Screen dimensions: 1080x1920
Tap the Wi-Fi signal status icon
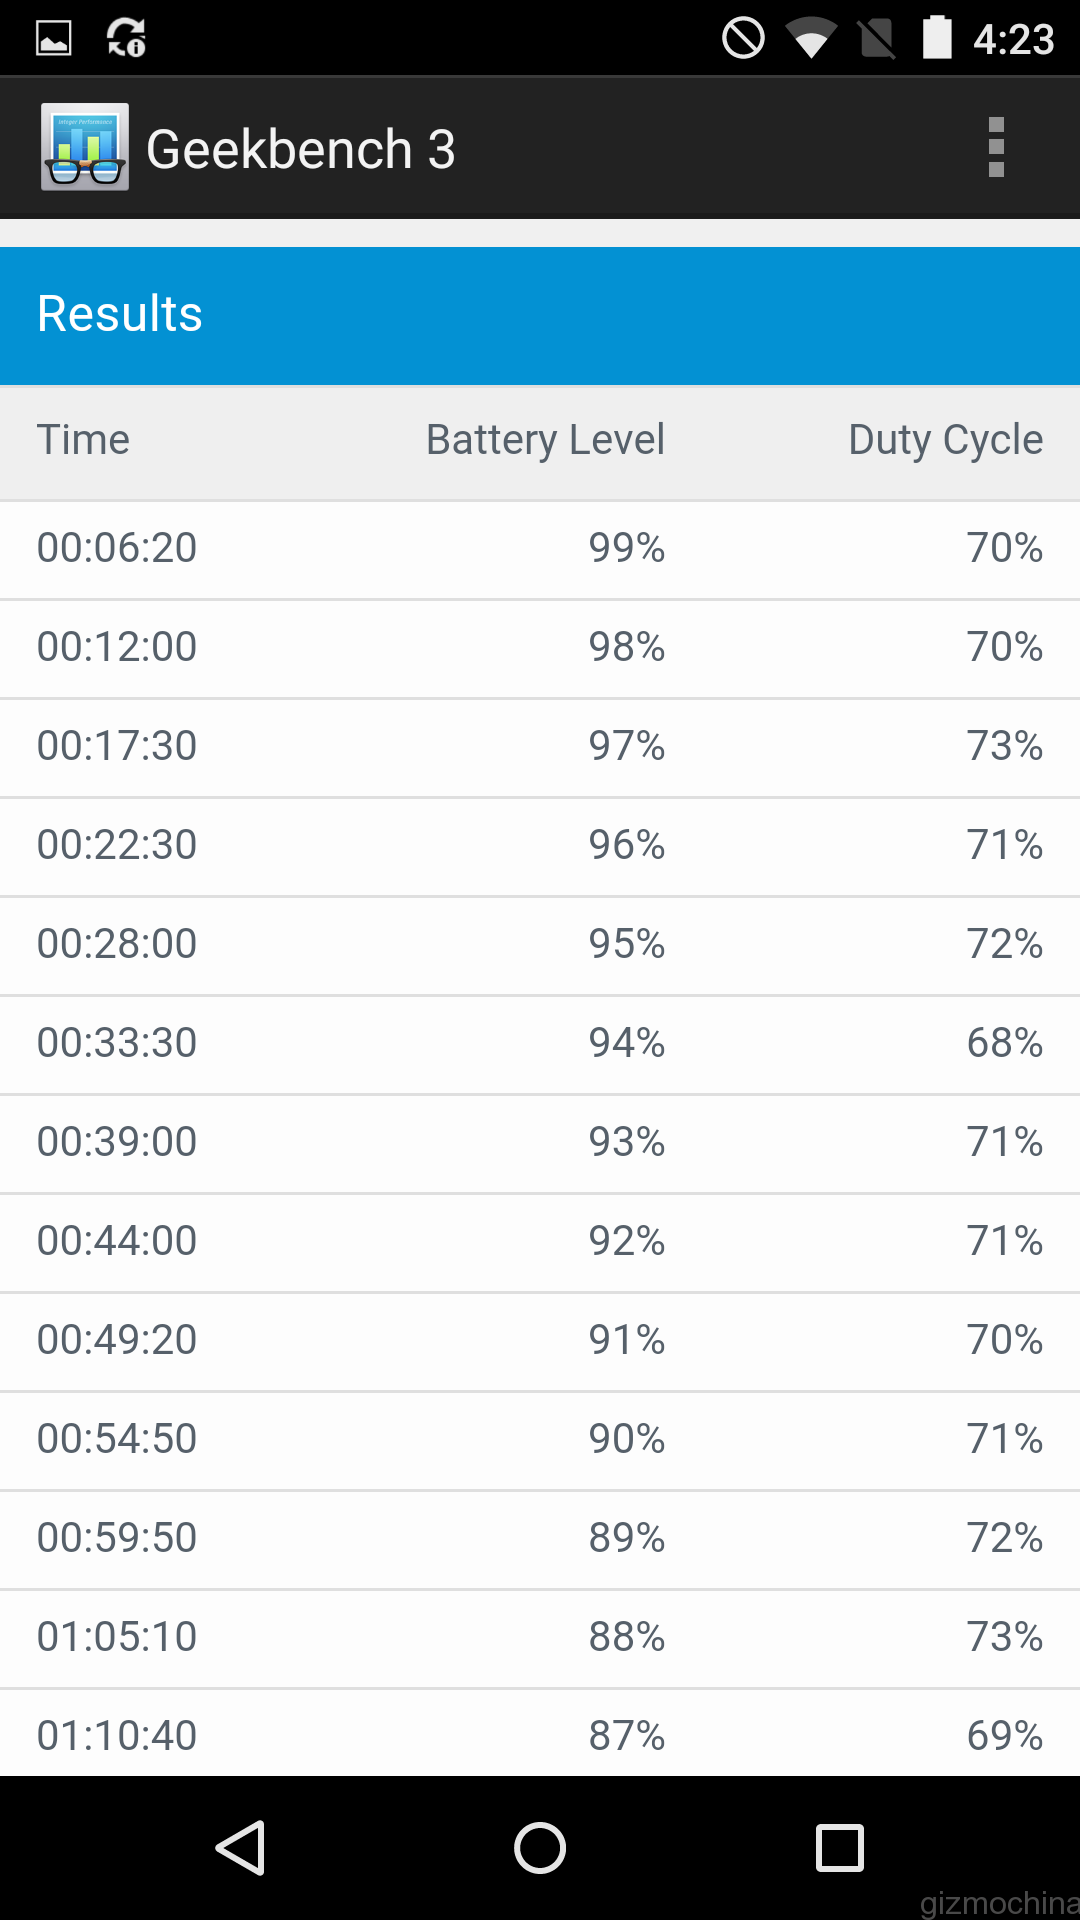pos(810,40)
